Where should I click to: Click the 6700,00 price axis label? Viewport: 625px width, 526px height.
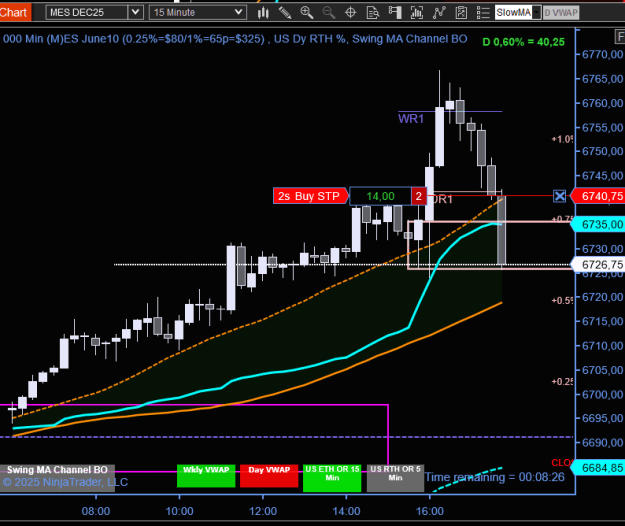[x=602, y=394]
